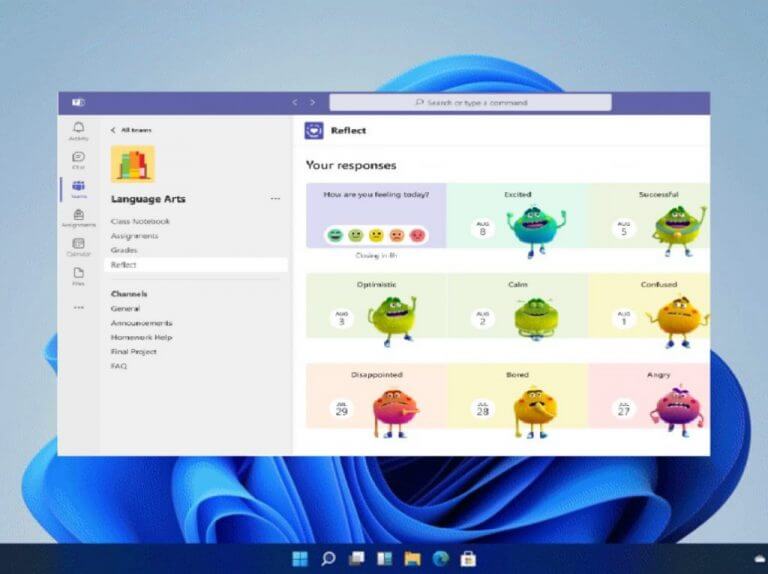Open the FAQ channel

tap(119, 366)
